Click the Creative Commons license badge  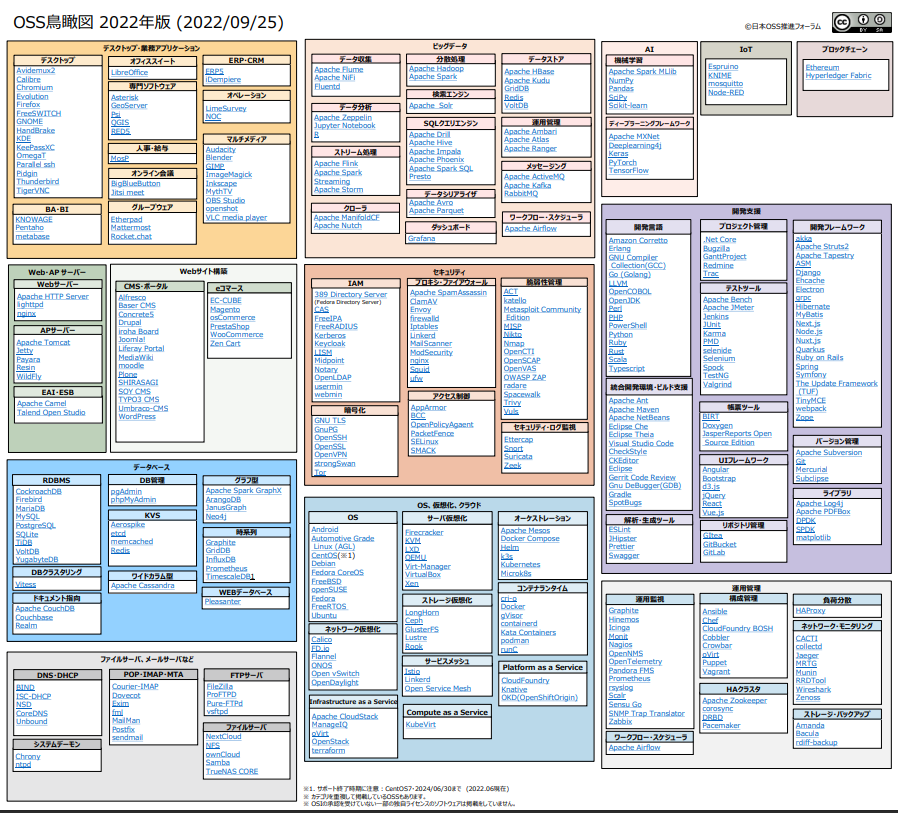click(861, 22)
